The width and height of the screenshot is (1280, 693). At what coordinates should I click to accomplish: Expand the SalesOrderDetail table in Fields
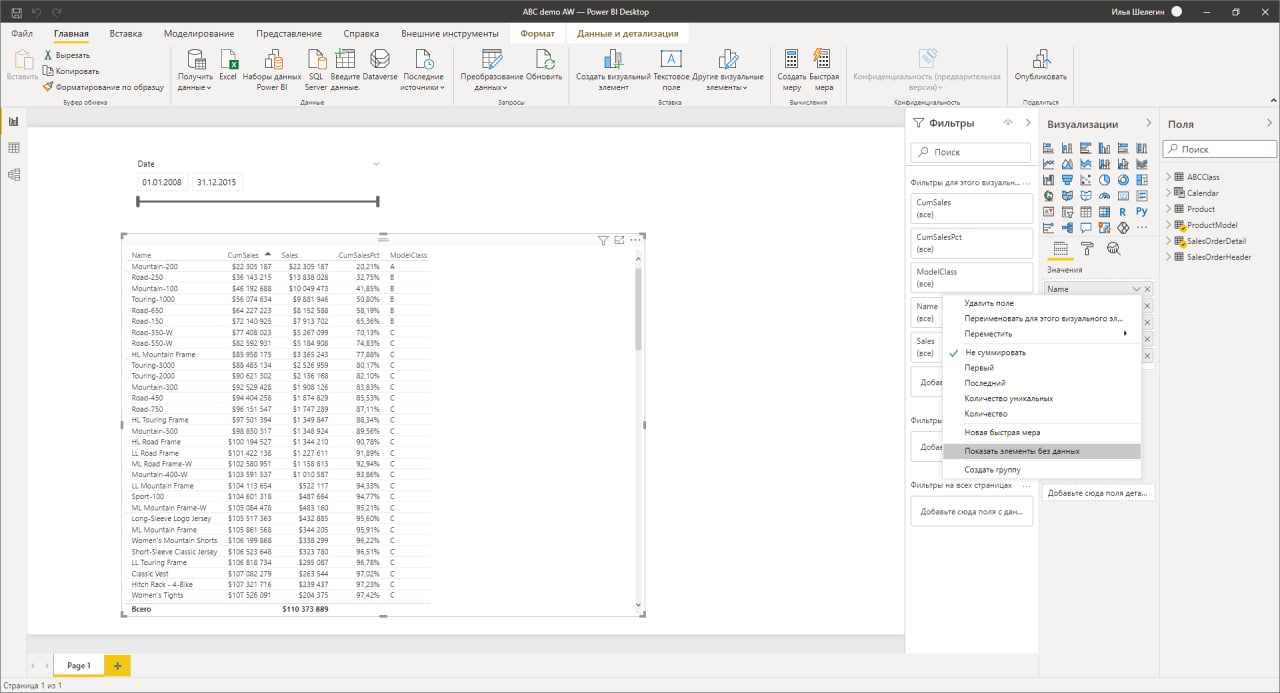click(1170, 241)
